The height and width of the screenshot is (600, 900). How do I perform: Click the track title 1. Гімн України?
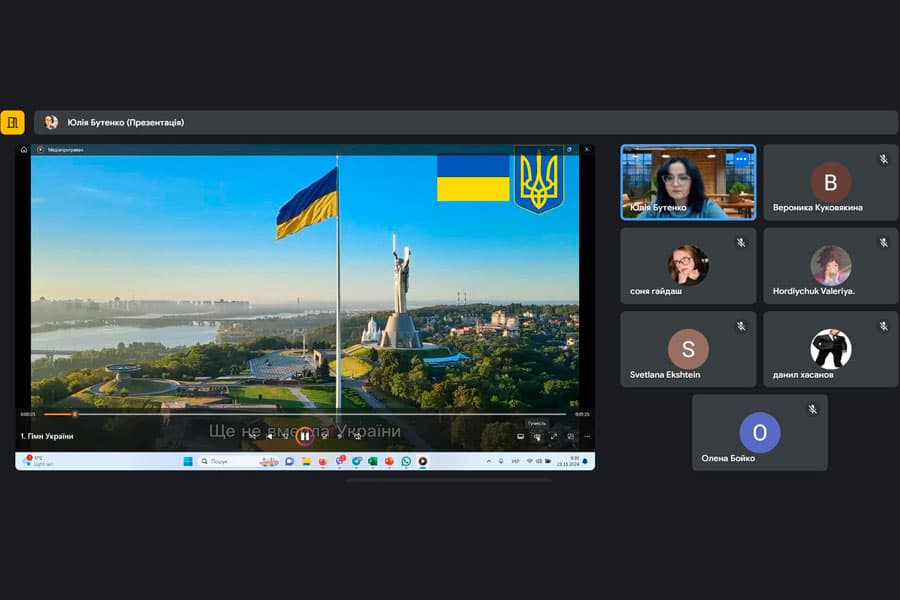point(47,436)
